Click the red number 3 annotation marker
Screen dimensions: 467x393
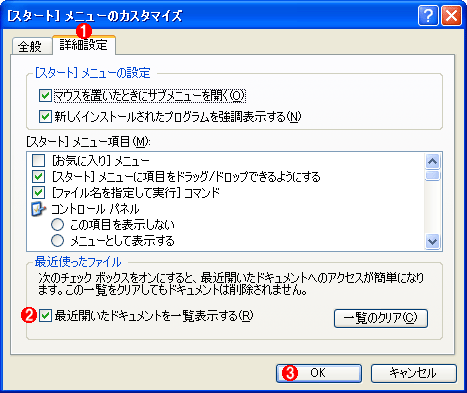290,373
